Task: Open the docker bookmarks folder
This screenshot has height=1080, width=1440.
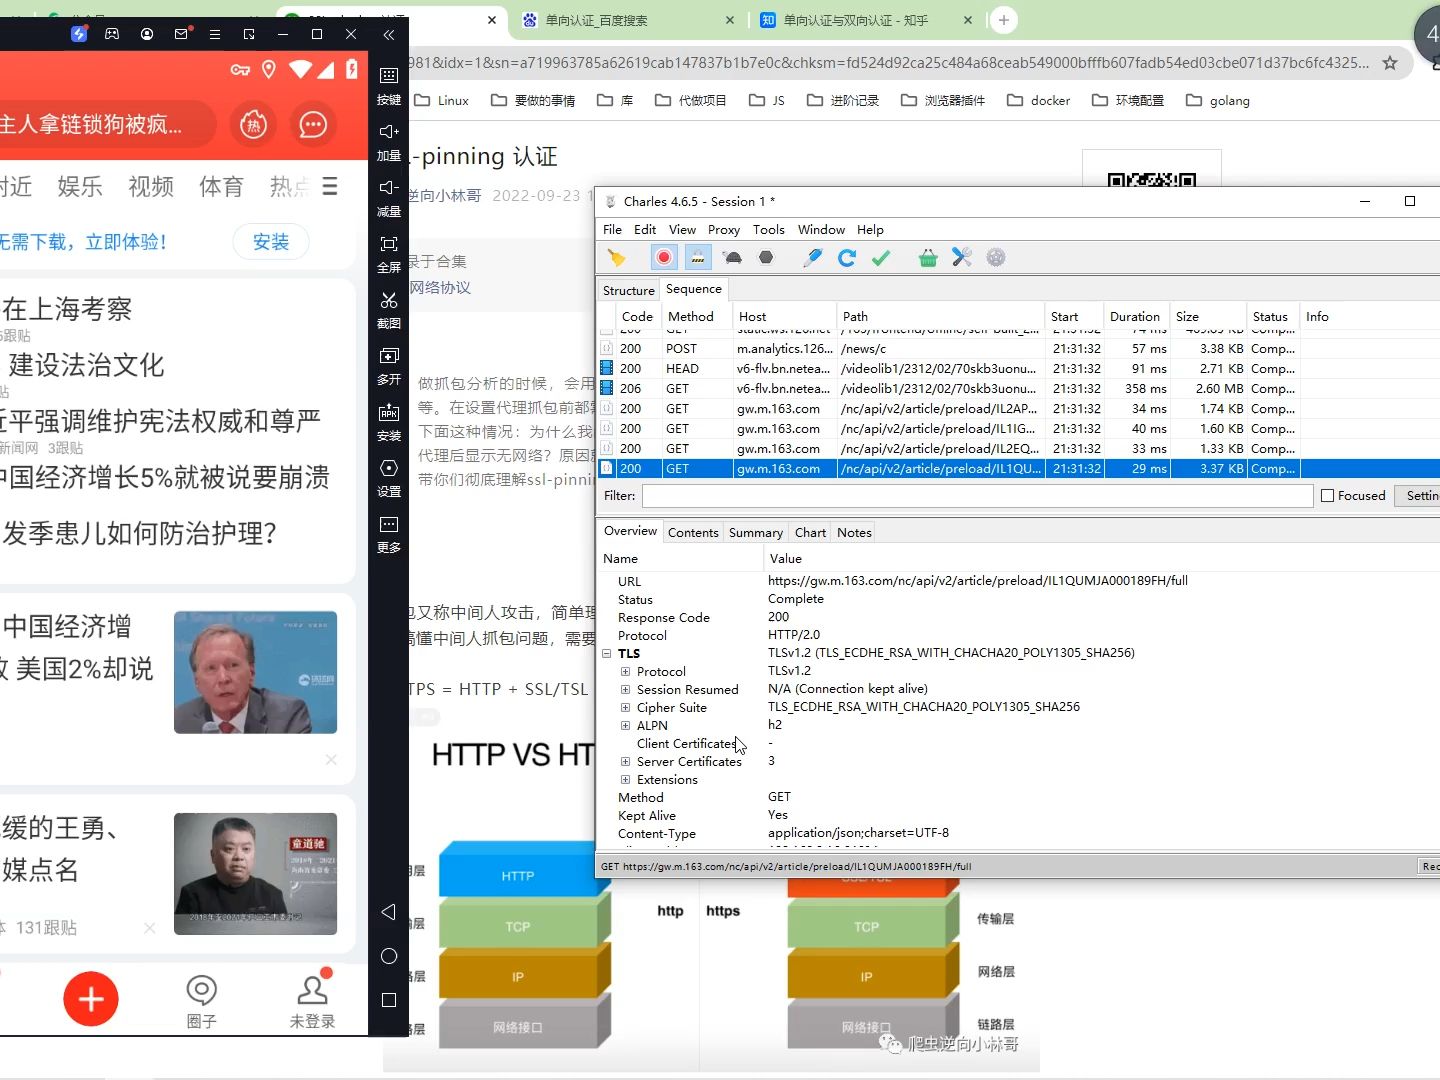Action: pos(1038,101)
